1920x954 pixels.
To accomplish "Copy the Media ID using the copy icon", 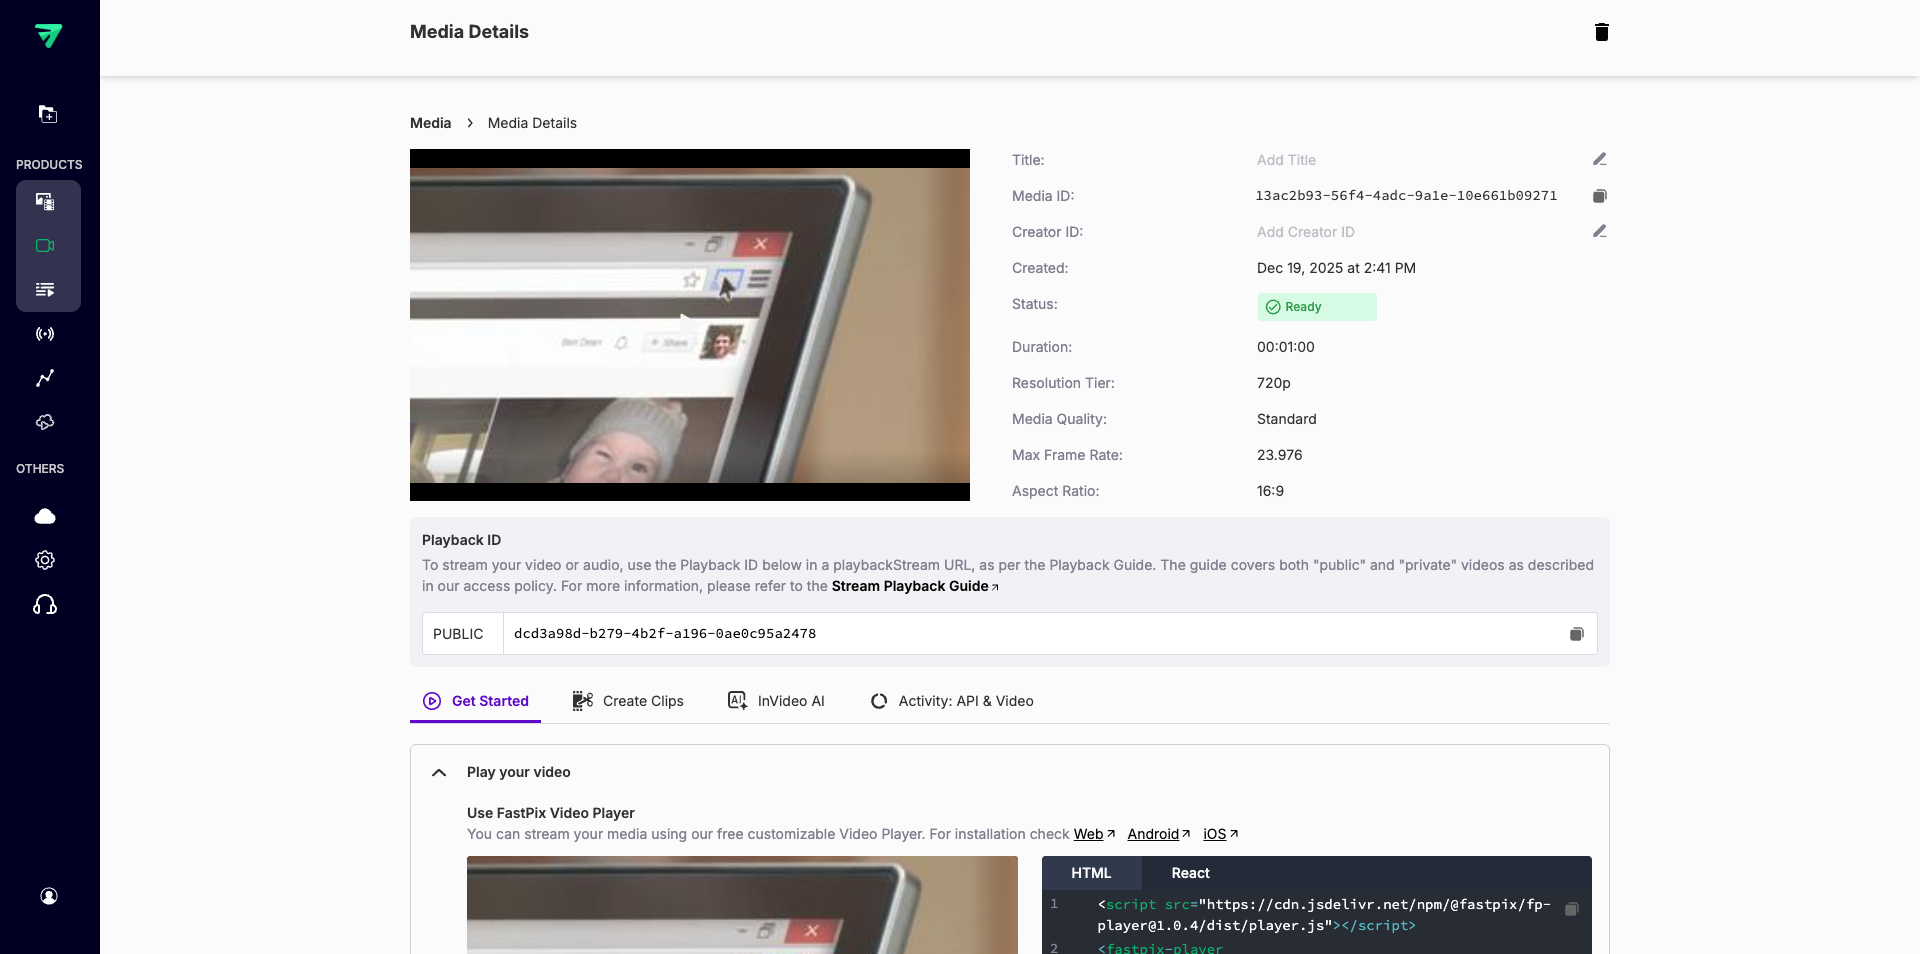I will [1600, 196].
